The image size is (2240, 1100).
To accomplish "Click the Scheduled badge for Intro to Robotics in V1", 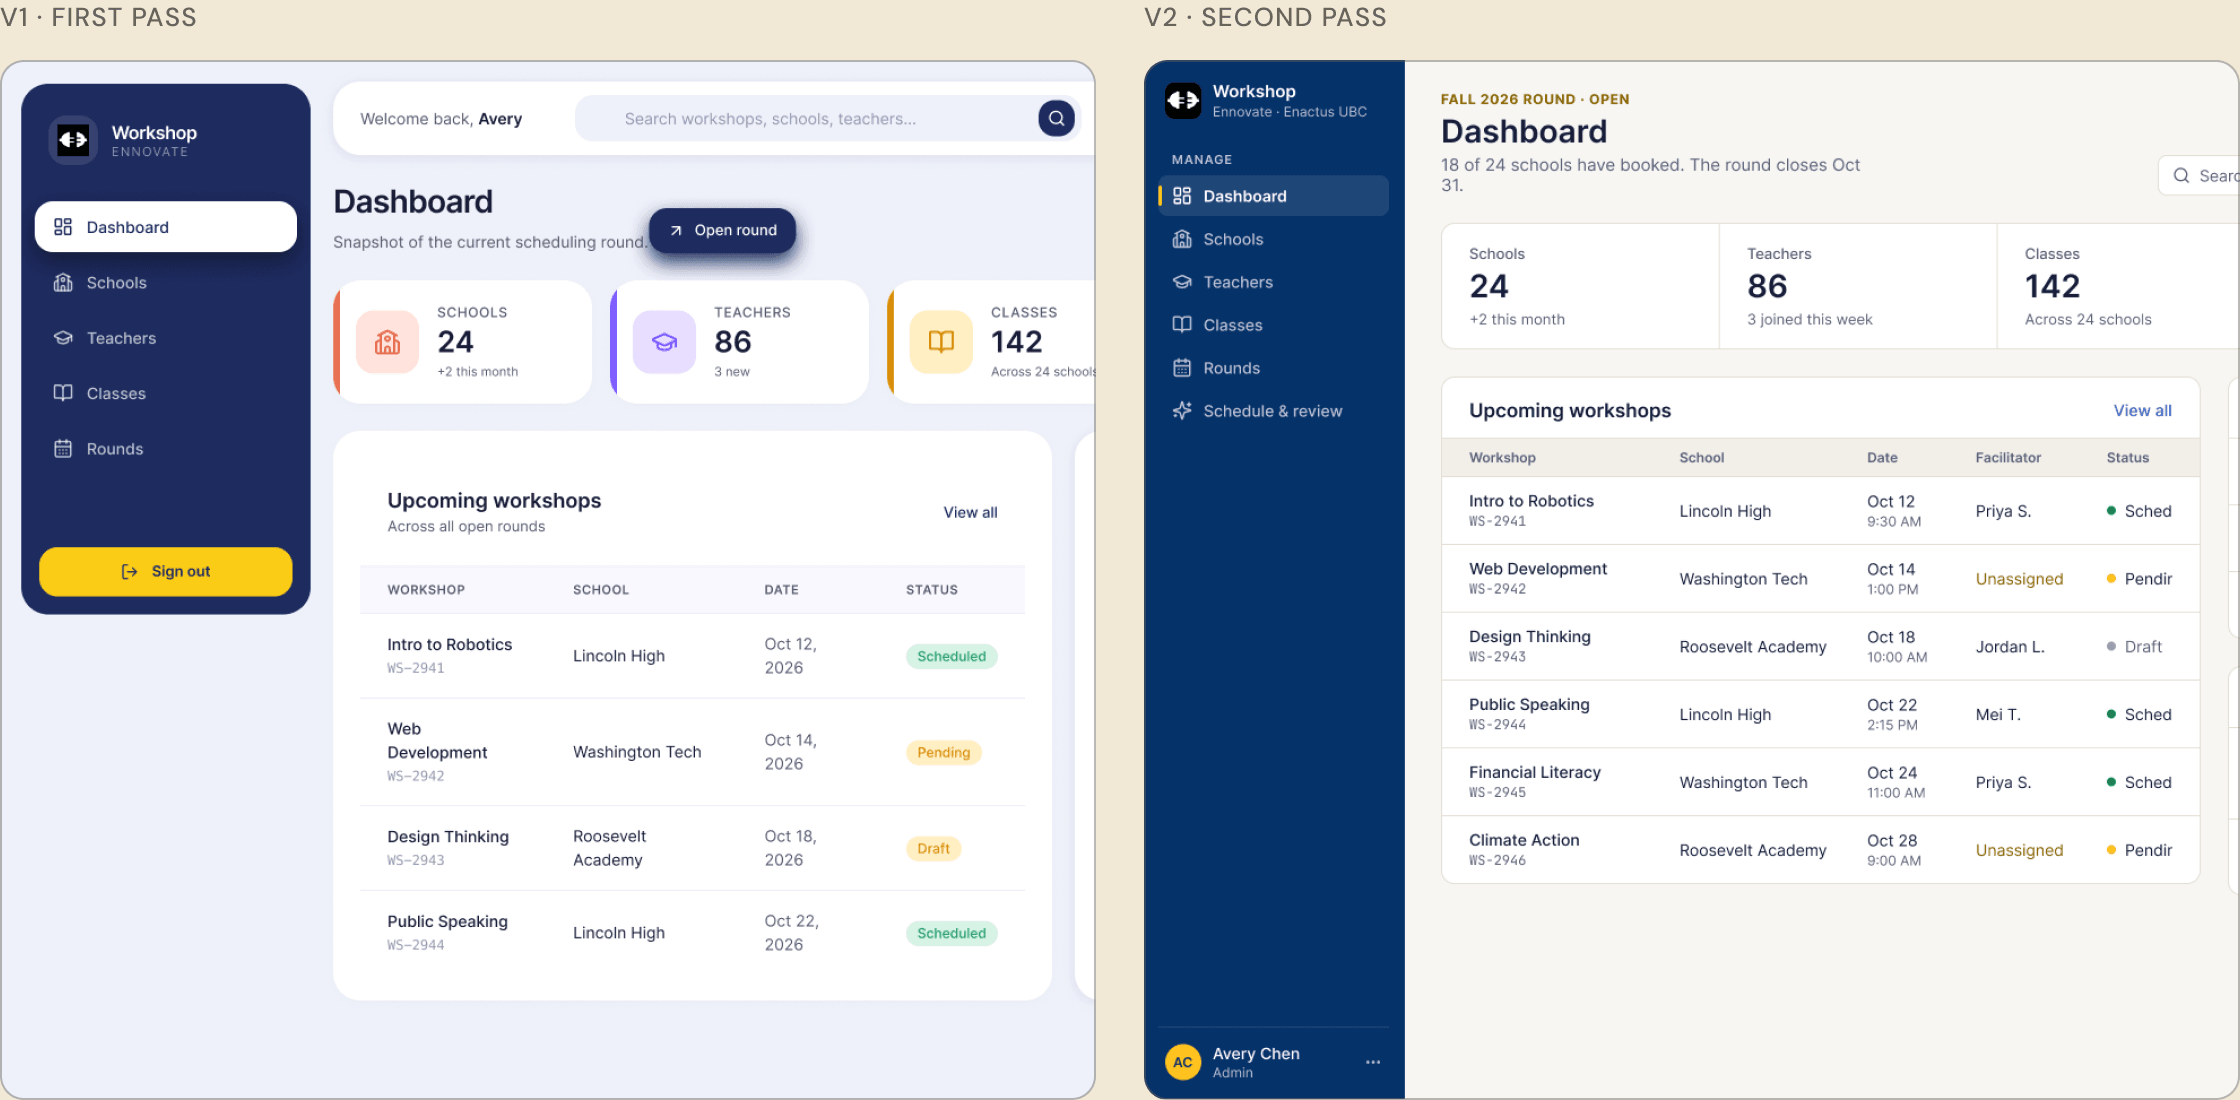I will (951, 656).
